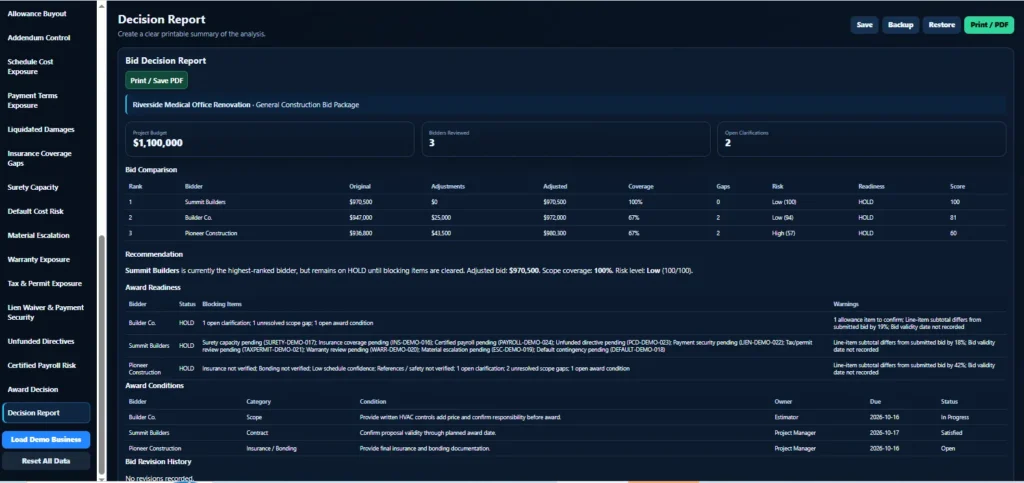
Task: Click Estimator owner cell
Action: click(x=786, y=417)
